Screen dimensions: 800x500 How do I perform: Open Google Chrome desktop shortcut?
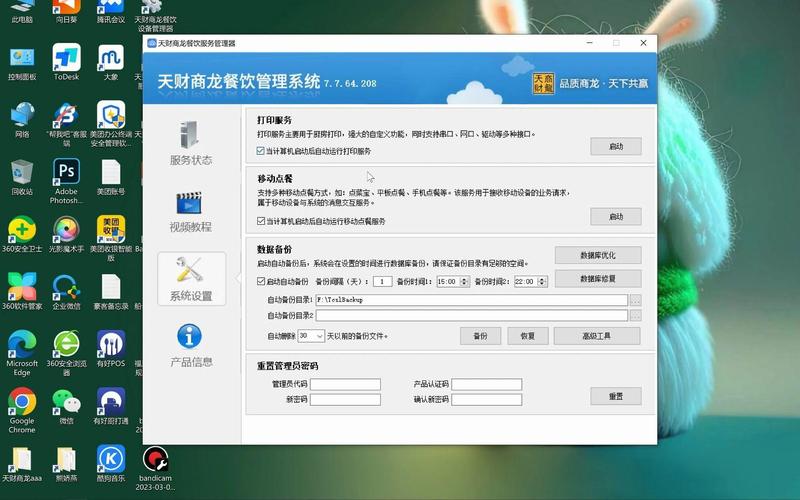coord(22,410)
